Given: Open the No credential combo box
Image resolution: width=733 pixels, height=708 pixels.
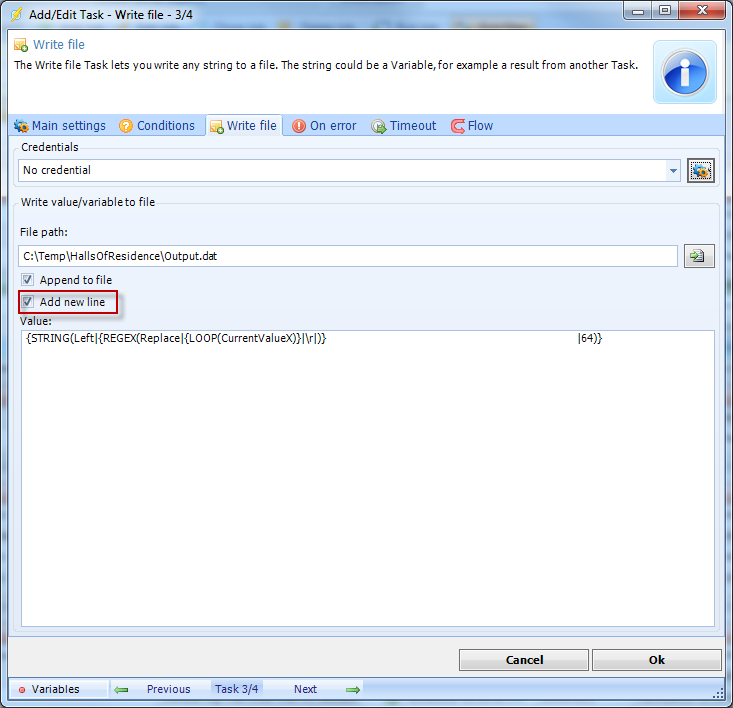Looking at the screenshot, I should tap(340, 171).
